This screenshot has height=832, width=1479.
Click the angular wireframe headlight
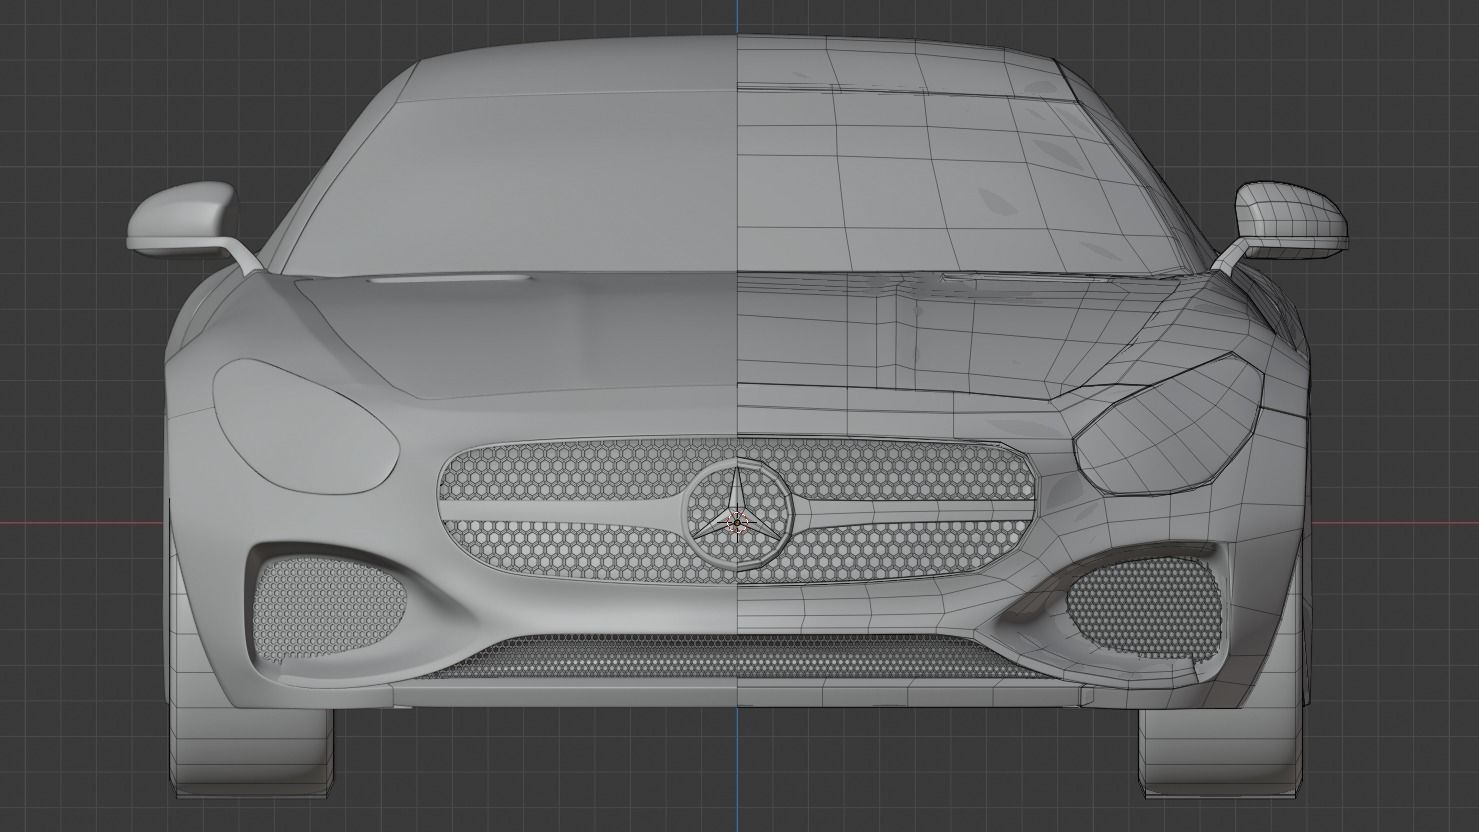click(x=1168, y=425)
